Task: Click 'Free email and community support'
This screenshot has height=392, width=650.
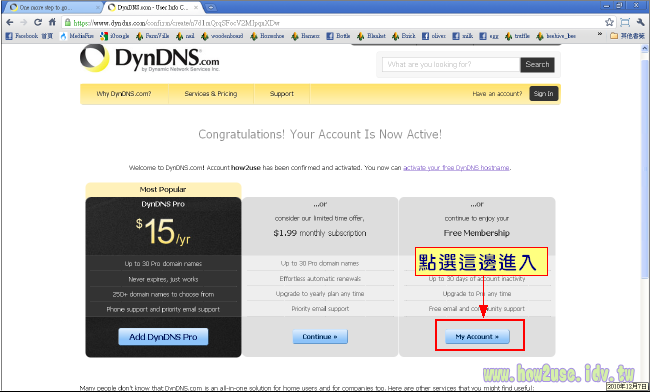Action: [x=477, y=309]
